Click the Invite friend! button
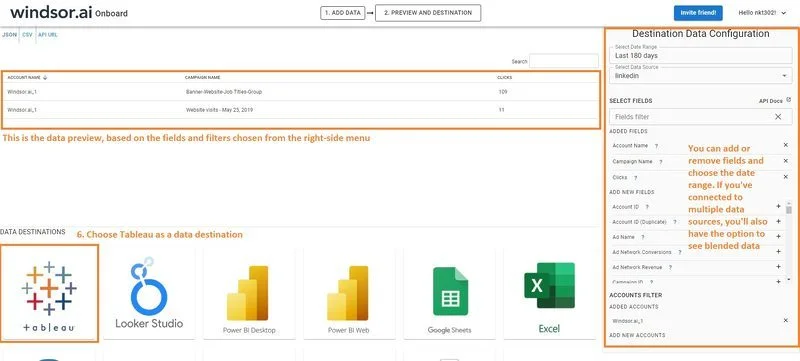The width and height of the screenshot is (800, 361). (x=698, y=13)
